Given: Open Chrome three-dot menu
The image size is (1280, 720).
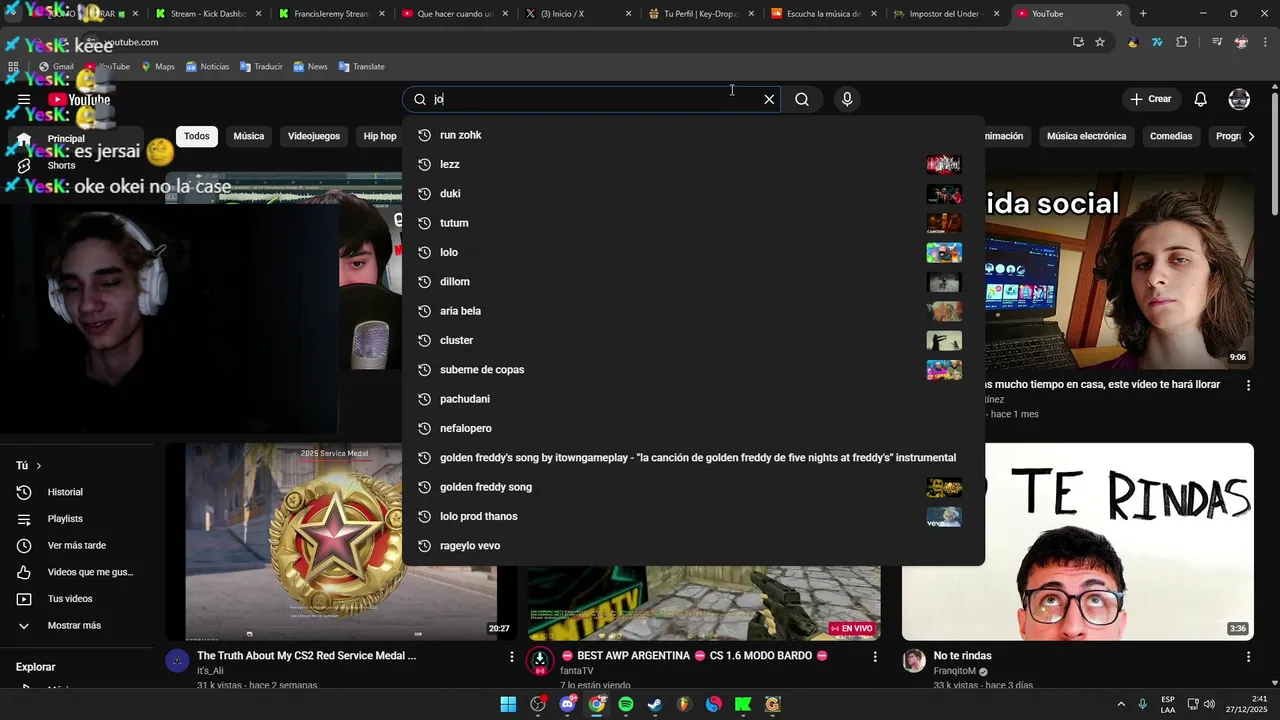Looking at the screenshot, I should click(x=1265, y=42).
